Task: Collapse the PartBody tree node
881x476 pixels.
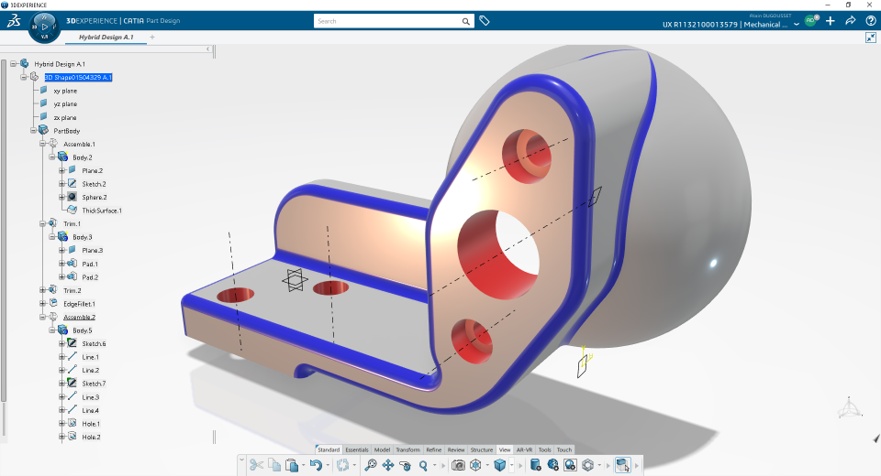Action: pyautogui.click(x=33, y=130)
